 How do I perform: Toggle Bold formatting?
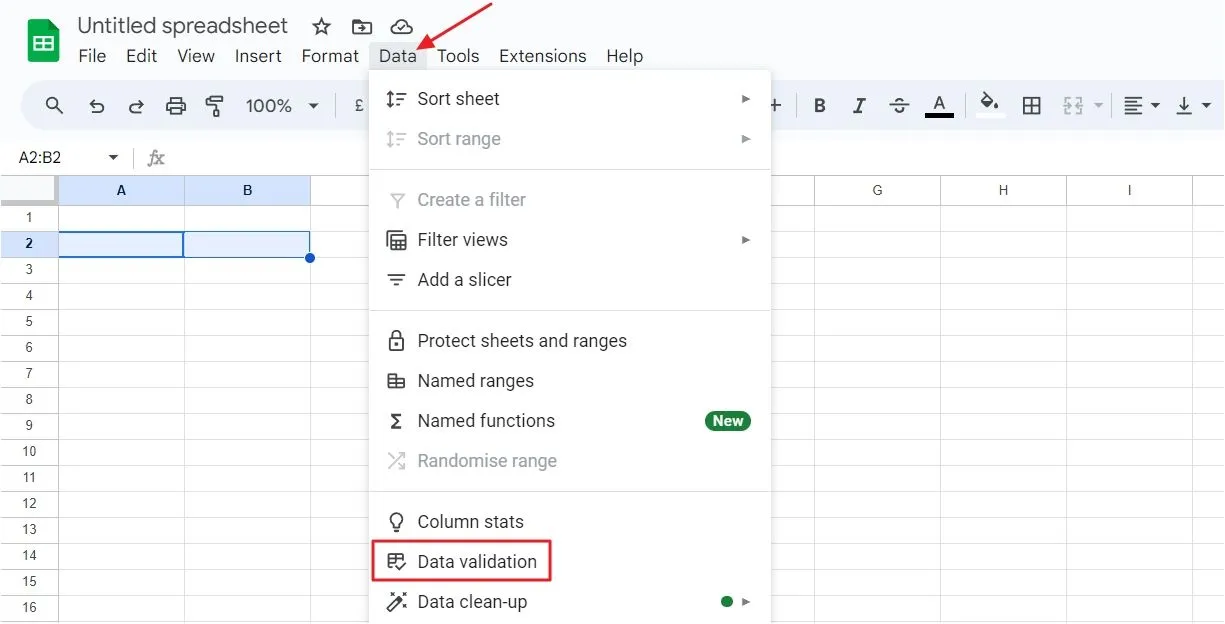[x=820, y=105]
